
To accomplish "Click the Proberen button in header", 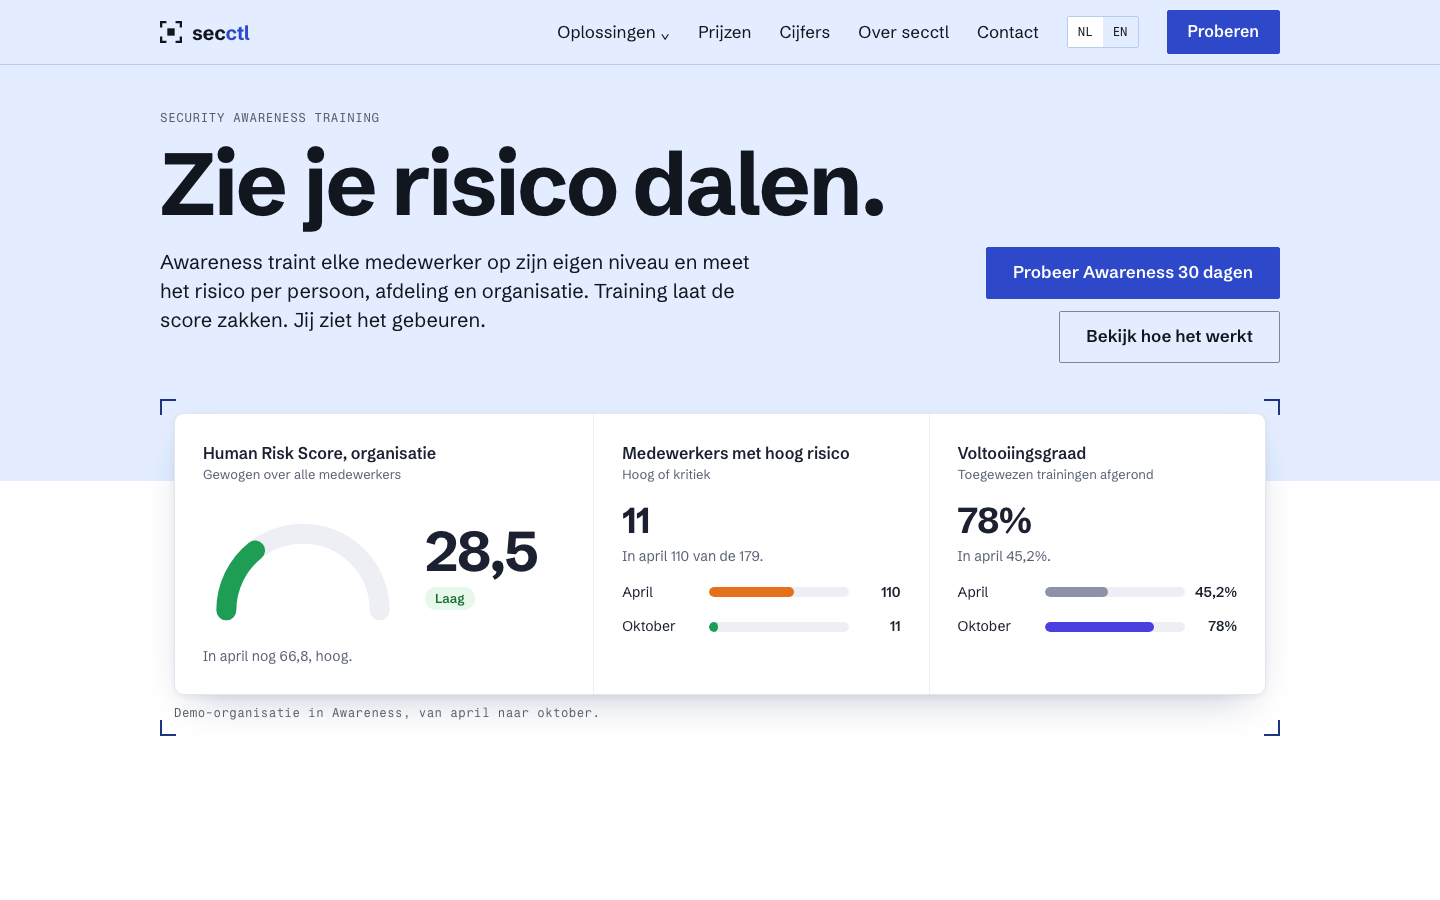I will point(1223,32).
